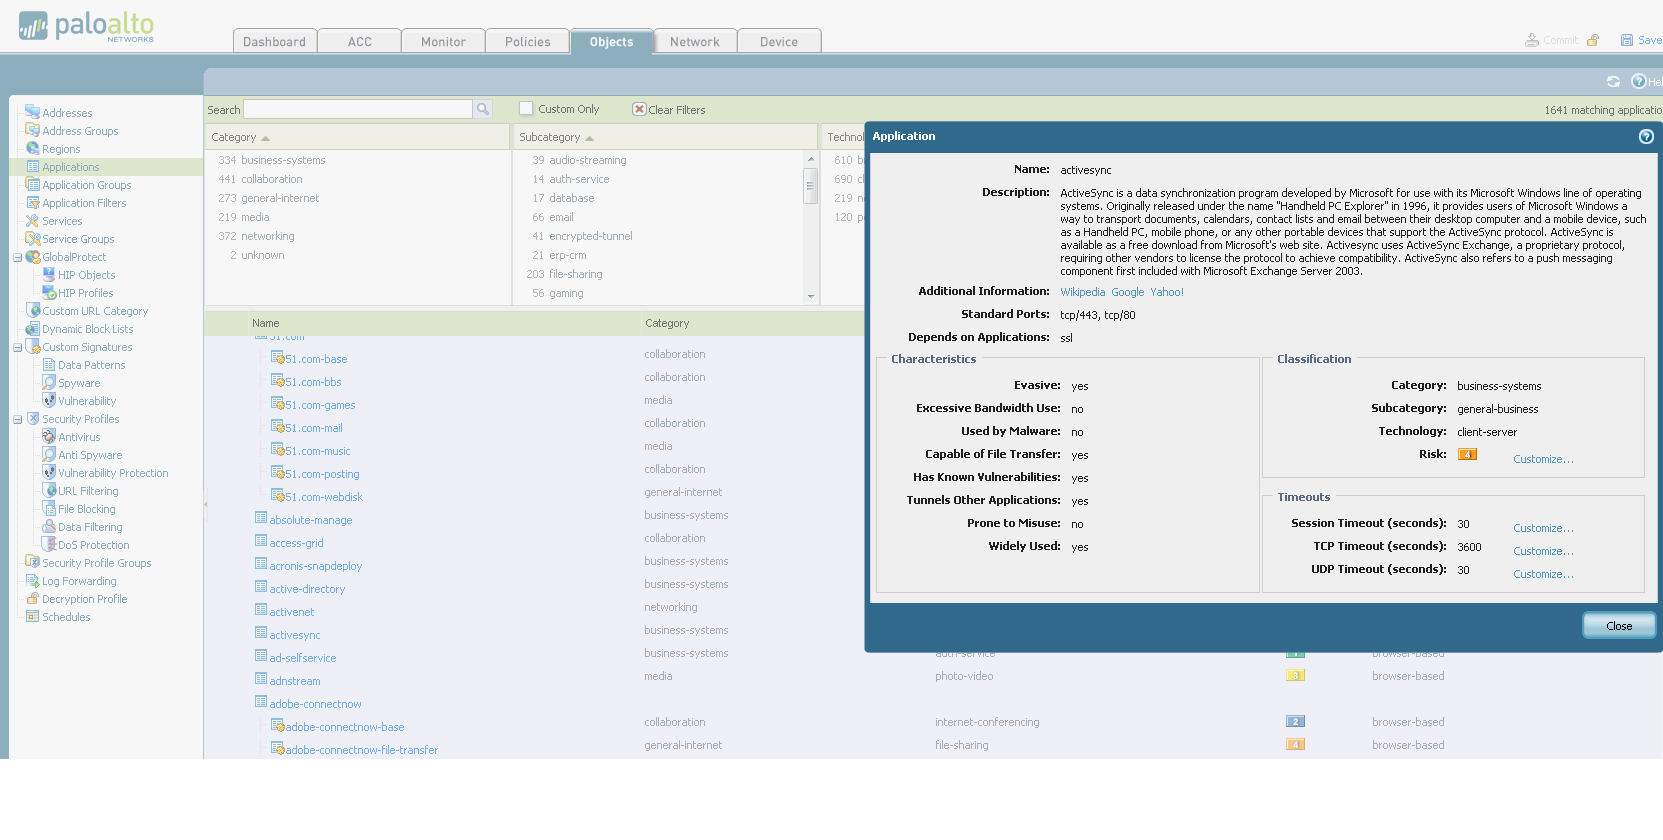Open Data Patterns item
Image resolution: width=1663 pixels, height=840 pixels.
(92, 365)
